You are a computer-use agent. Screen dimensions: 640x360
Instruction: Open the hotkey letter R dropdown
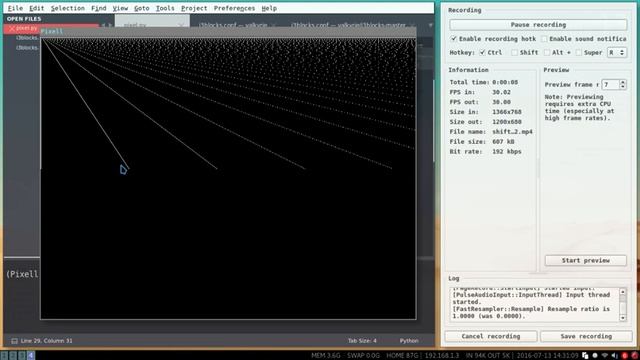(x=617, y=53)
